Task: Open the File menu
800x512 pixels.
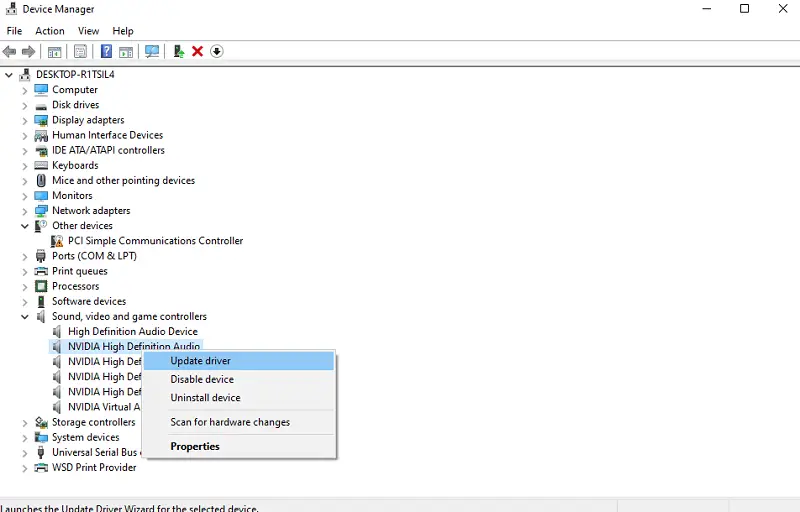Action: tap(14, 31)
